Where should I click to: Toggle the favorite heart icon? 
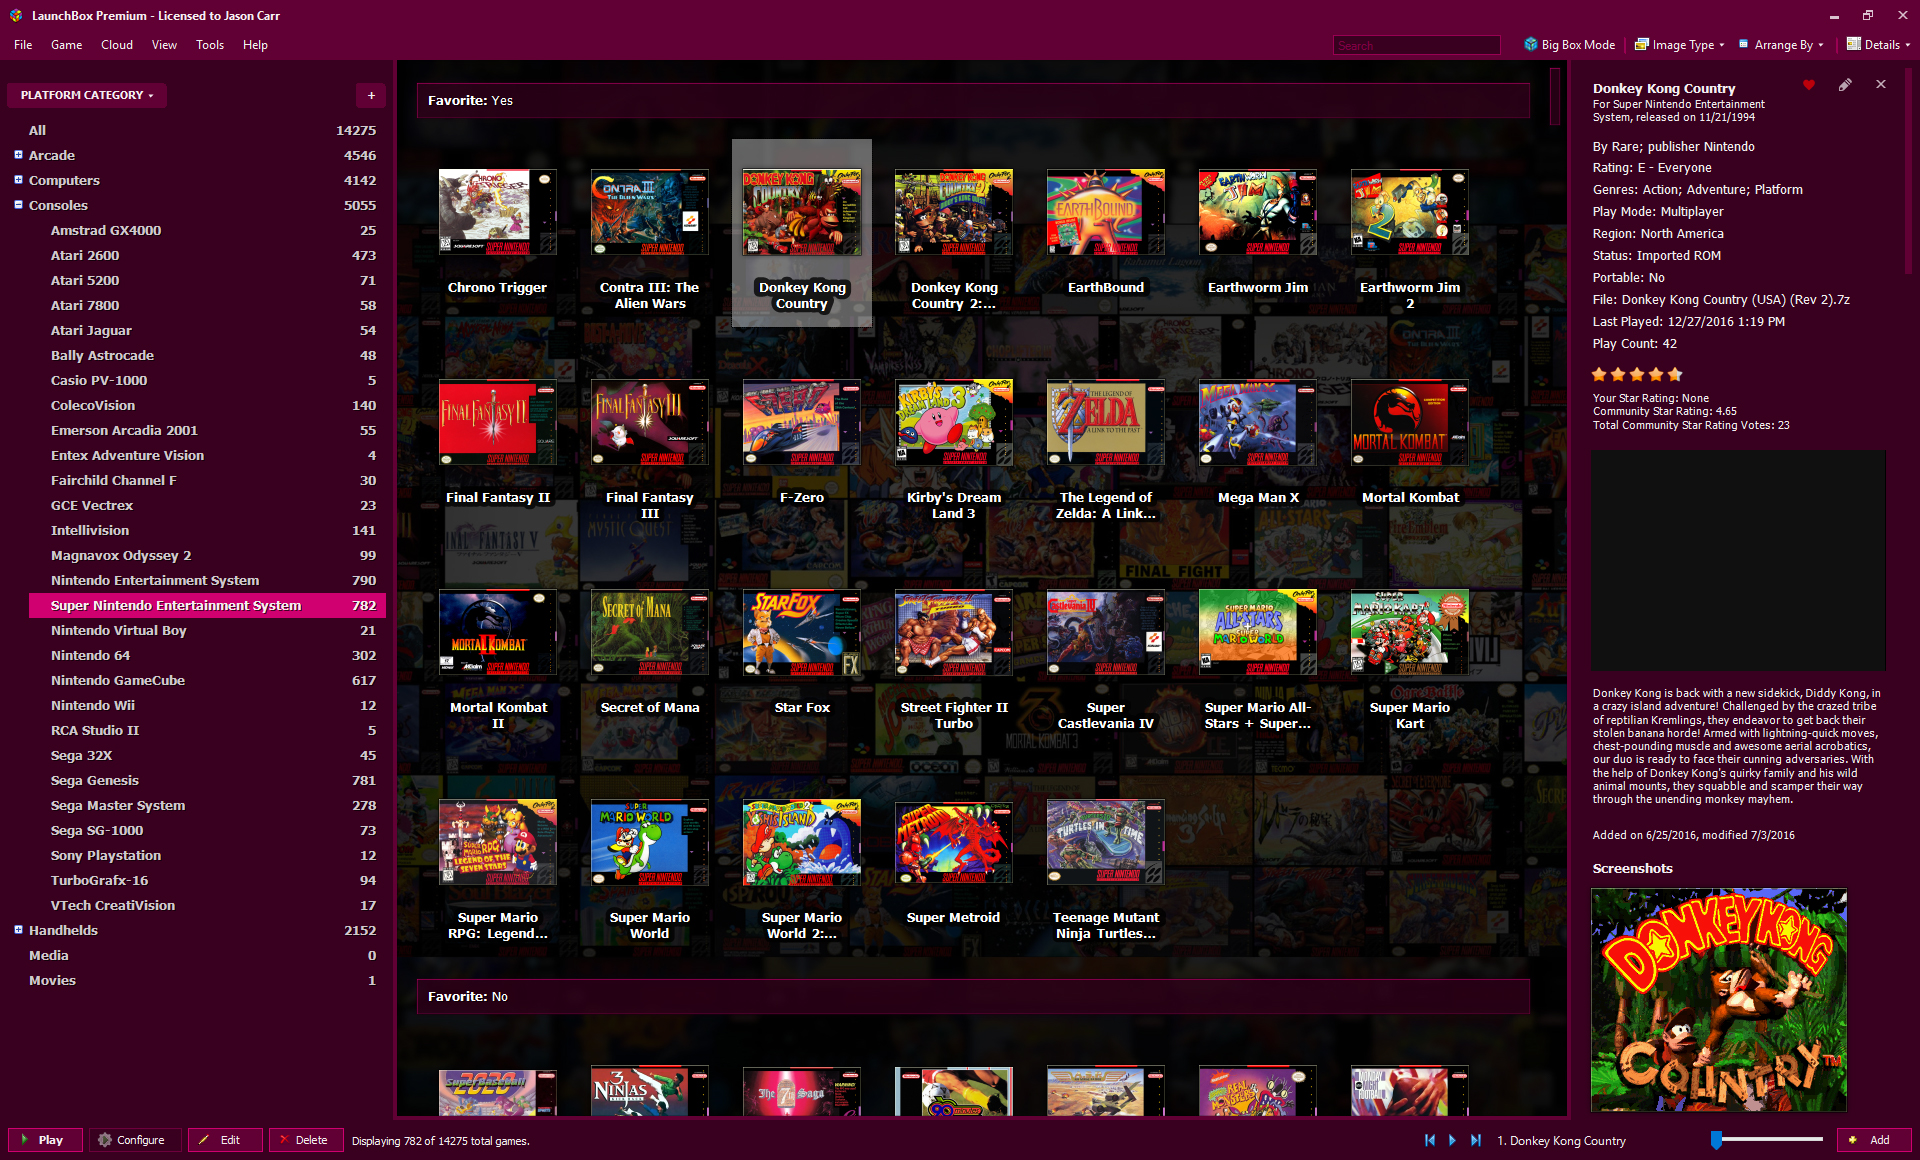(1808, 85)
